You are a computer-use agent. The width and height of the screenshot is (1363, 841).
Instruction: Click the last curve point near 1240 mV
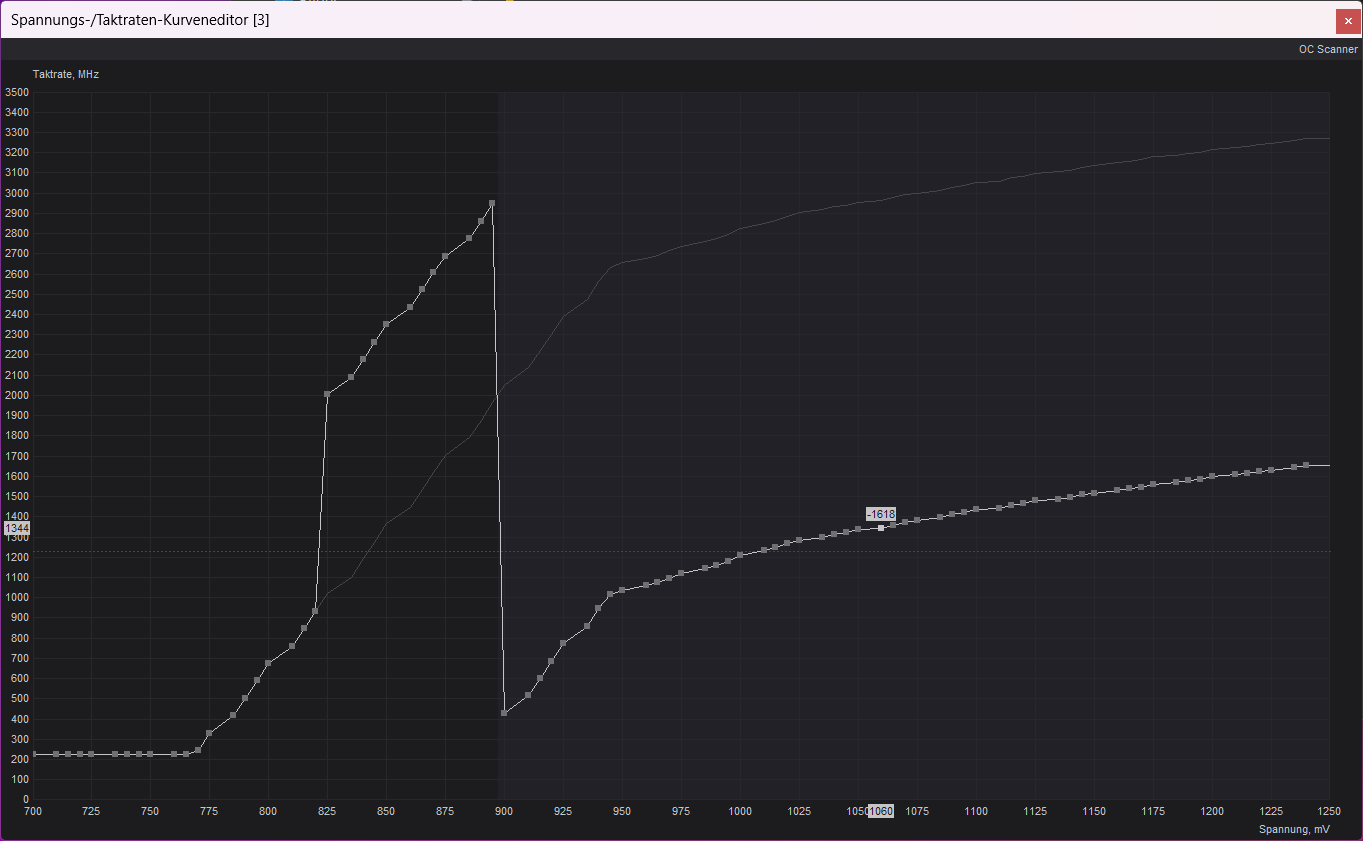tap(1306, 465)
